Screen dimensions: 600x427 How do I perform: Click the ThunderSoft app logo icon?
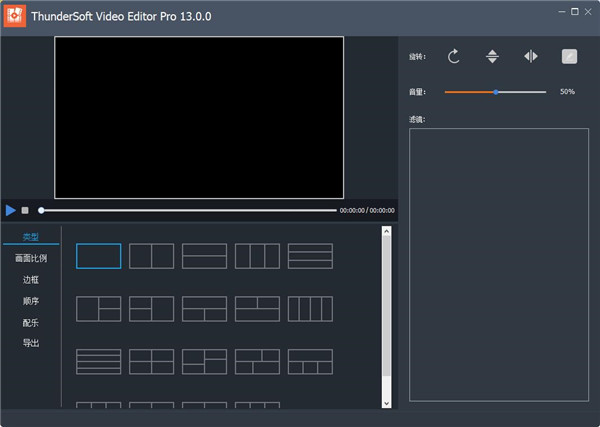[x=16, y=17]
